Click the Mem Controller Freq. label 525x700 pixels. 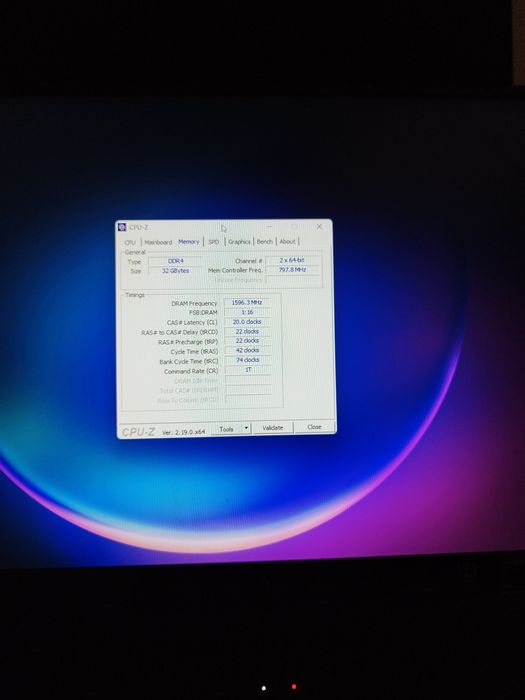(x=235, y=271)
